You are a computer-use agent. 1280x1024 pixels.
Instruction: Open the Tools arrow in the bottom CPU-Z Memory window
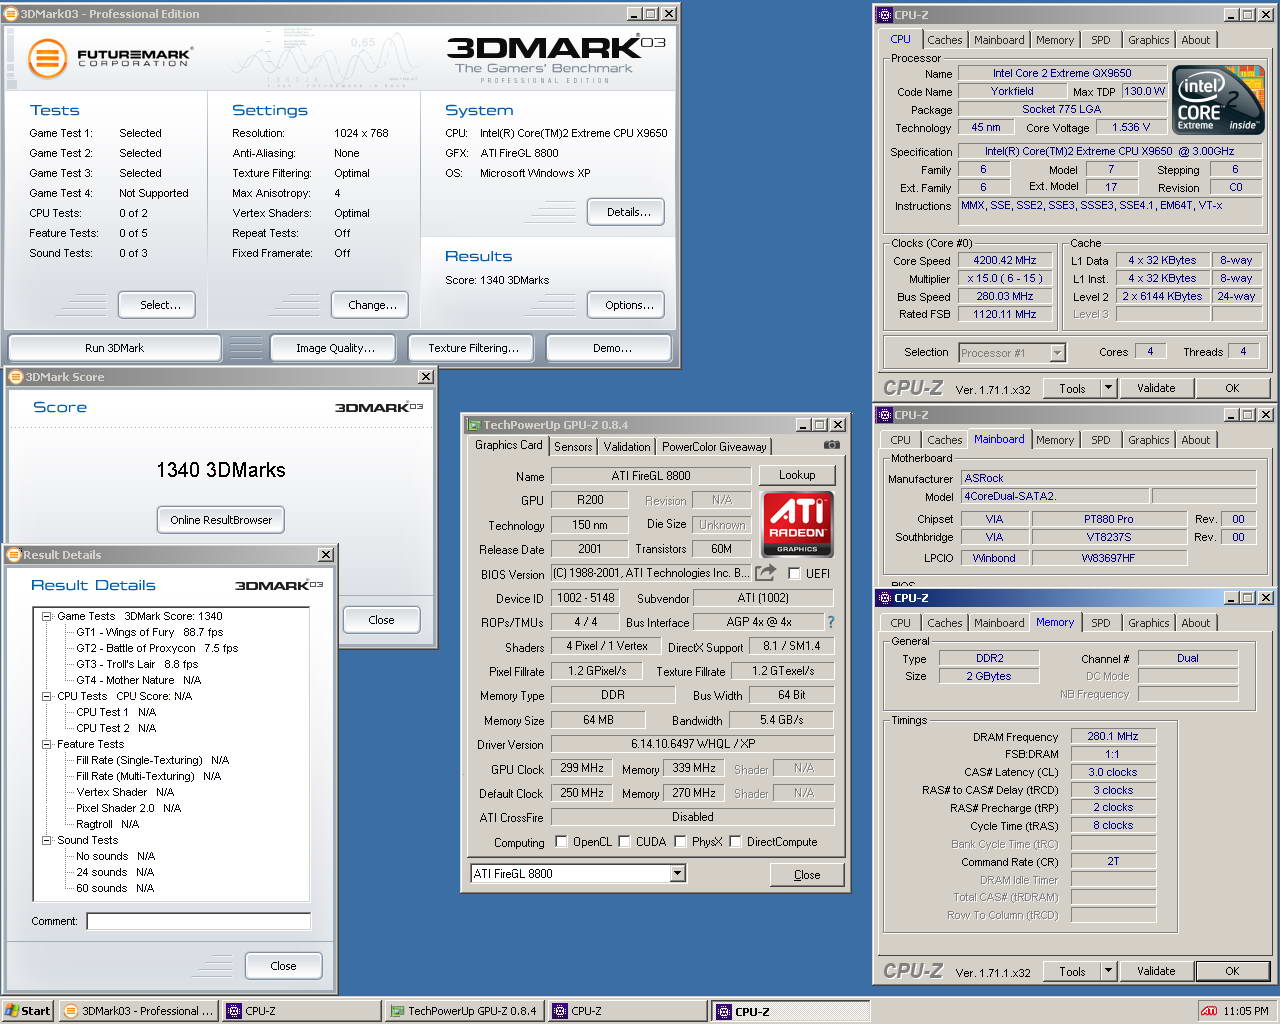1107,971
